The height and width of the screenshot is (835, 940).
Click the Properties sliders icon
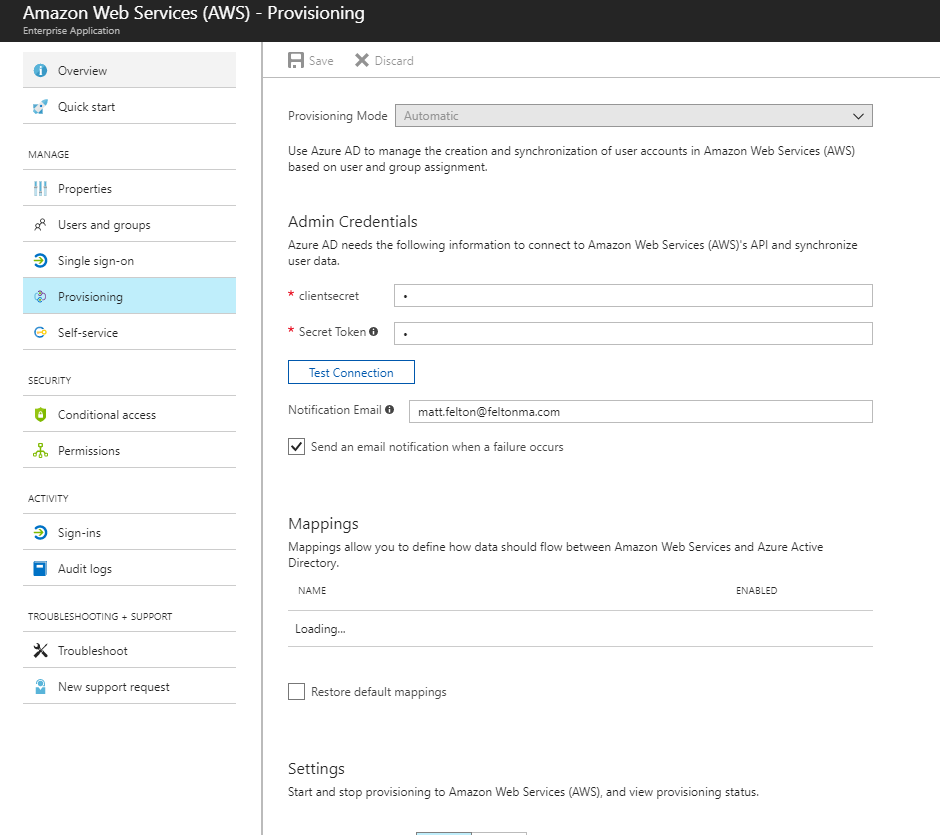click(40, 189)
